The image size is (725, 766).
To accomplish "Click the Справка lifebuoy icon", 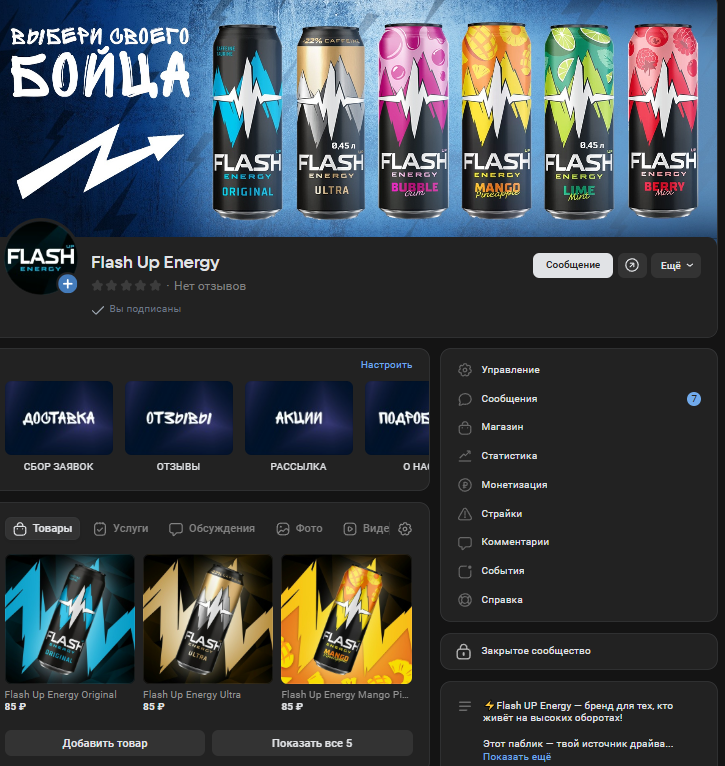I will click(x=465, y=599).
